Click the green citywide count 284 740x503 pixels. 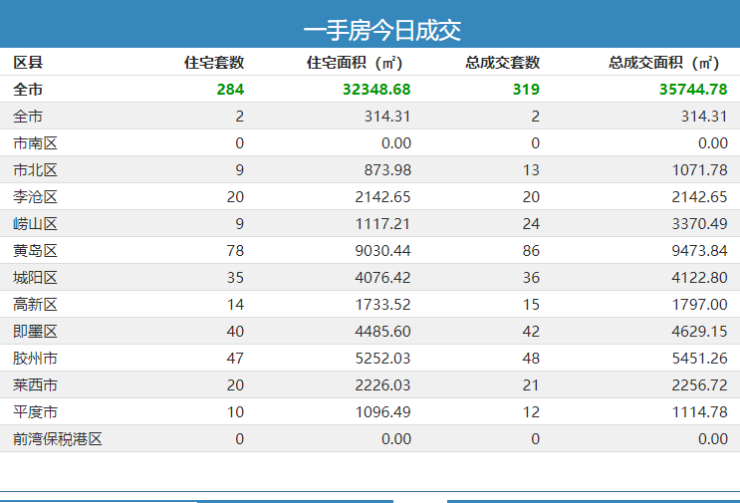pyautogui.click(x=230, y=89)
